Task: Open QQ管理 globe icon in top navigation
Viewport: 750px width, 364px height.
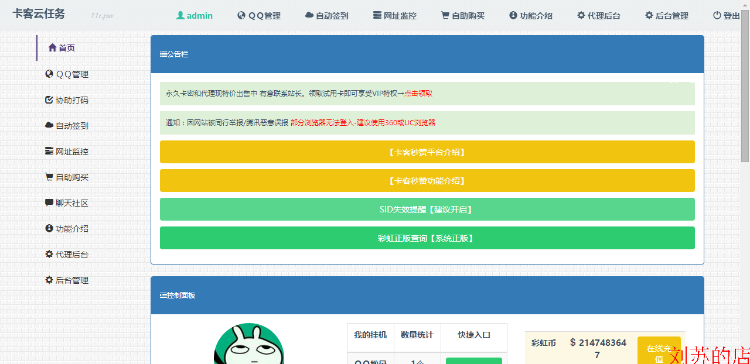Action: (241, 15)
